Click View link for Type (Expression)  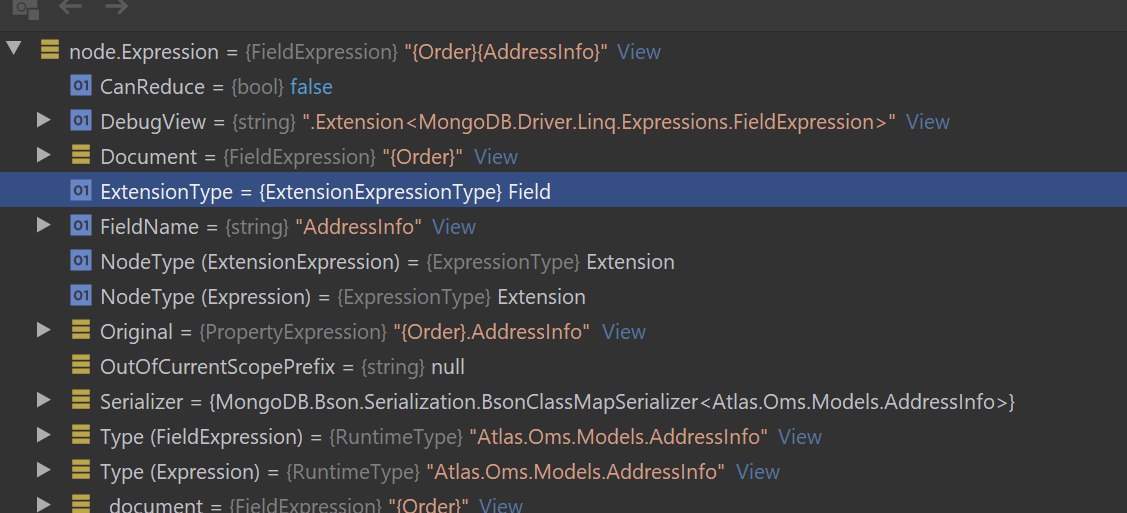pos(757,471)
